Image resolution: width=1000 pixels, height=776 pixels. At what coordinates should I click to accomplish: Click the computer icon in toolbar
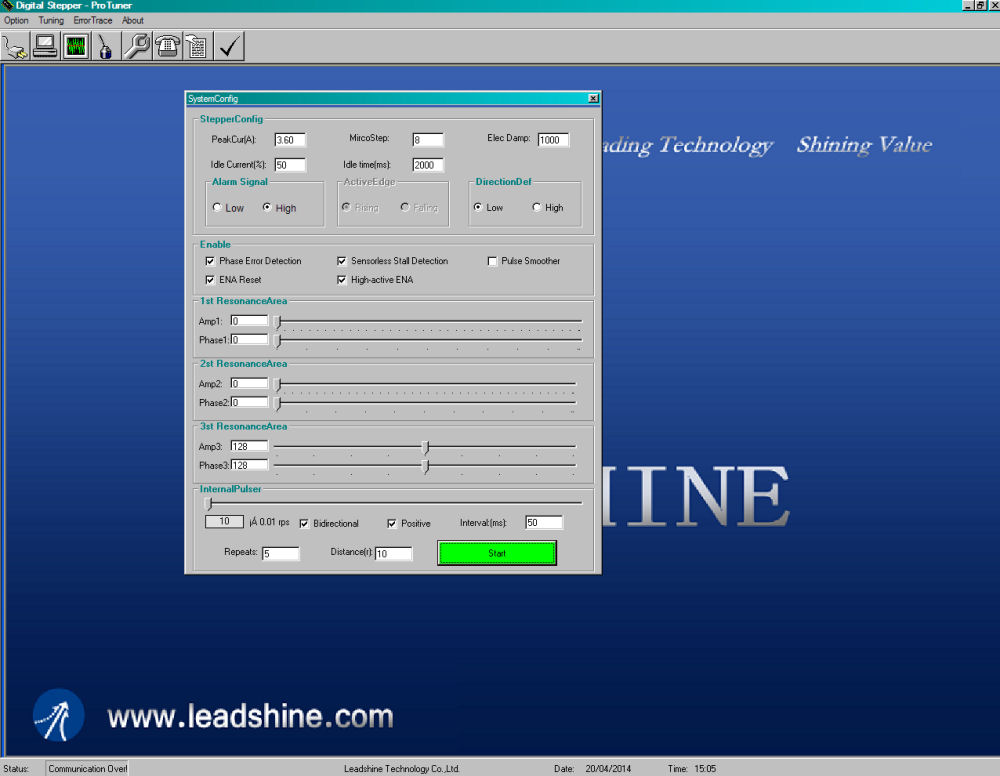pos(45,46)
